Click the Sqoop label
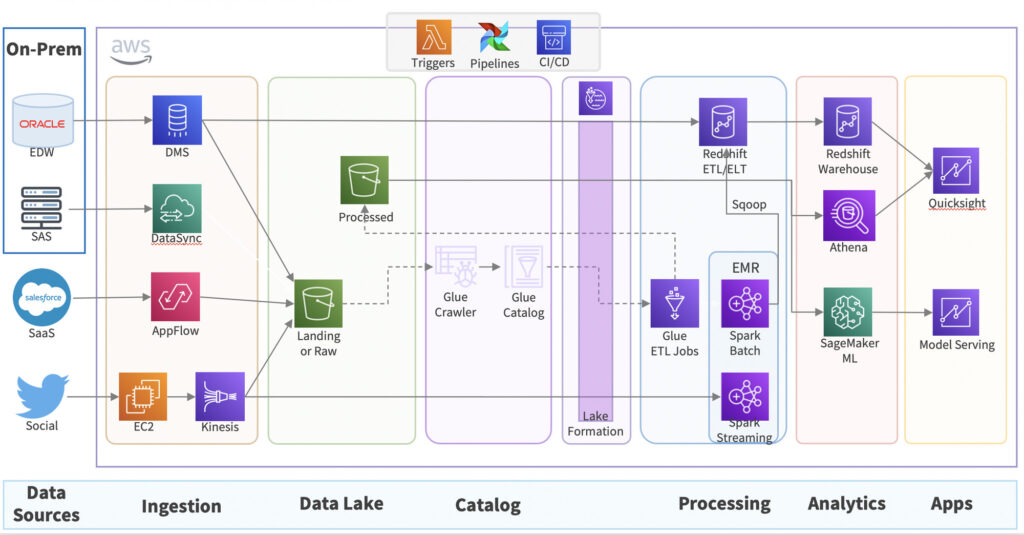Viewport: 1024px width, 535px height. pos(748,204)
